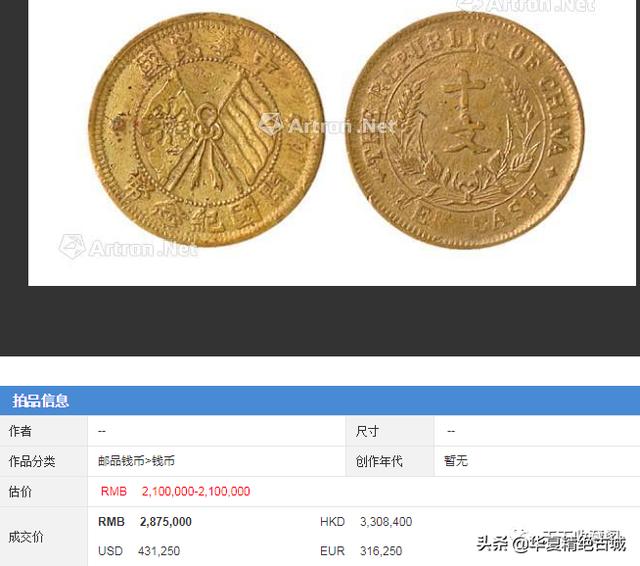The width and height of the screenshot is (640, 566).
Task: Click the EUR 316,250 price value
Action: point(361,551)
